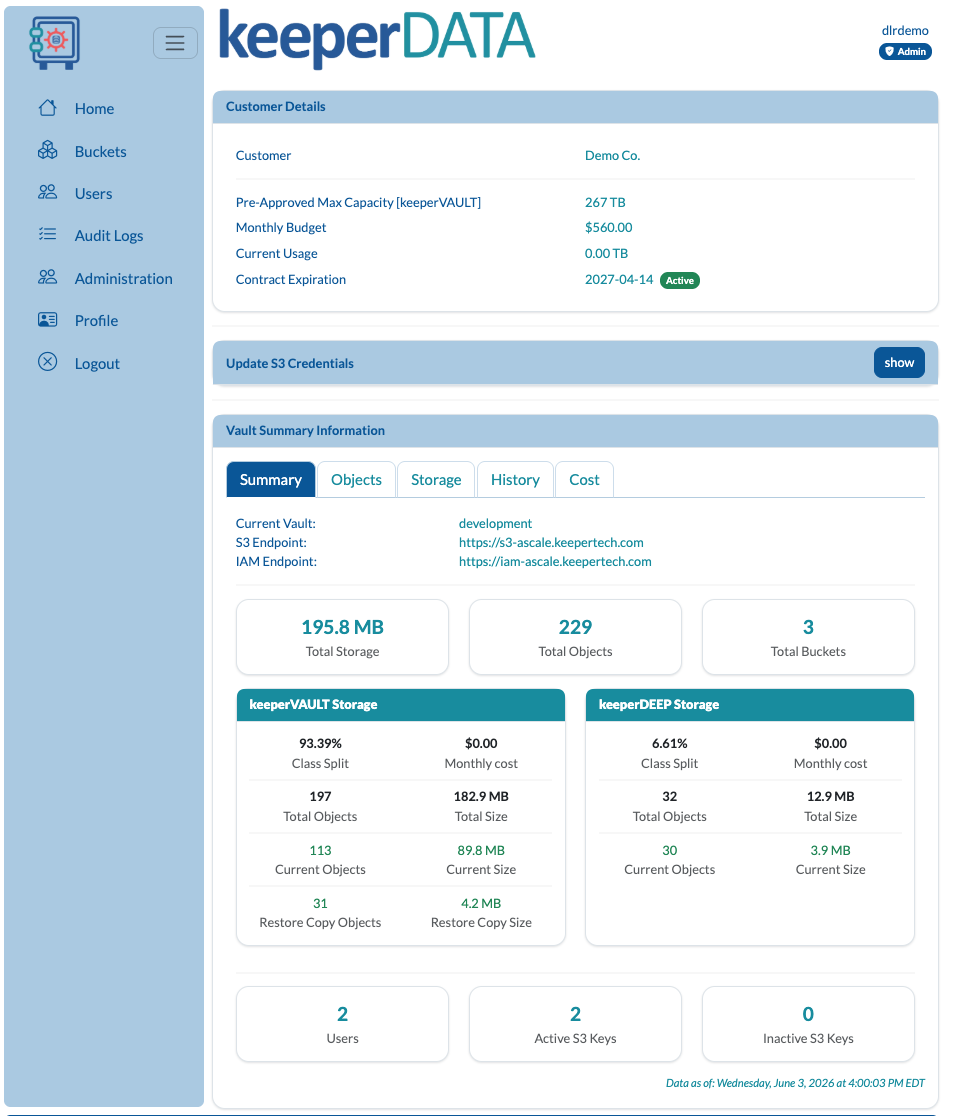This screenshot has width=953, height=1116.
Task: Switch to the Storage tab
Action: [436, 479]
